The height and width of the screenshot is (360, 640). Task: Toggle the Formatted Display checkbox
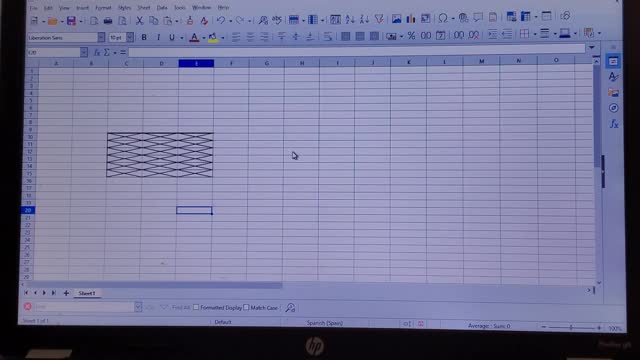(x=196, y=307)
